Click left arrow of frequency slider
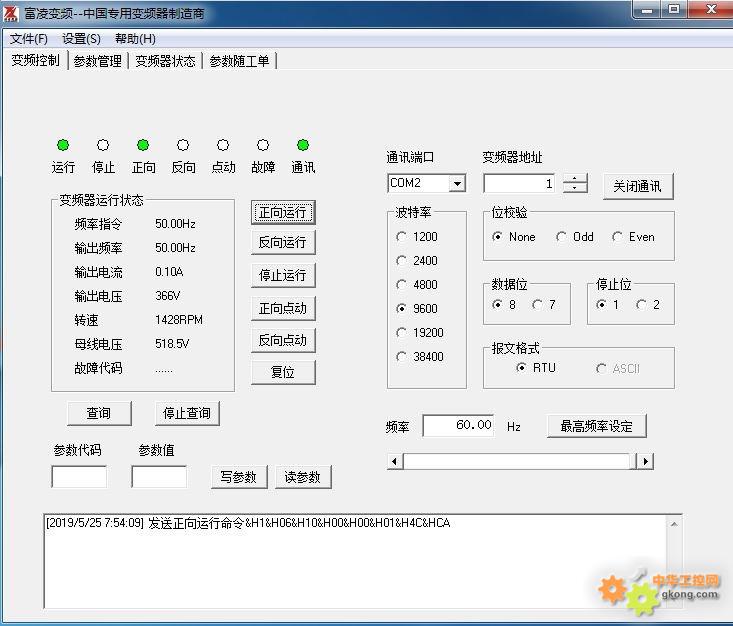This screenshot has width=733, height=626. click(395, 461)
